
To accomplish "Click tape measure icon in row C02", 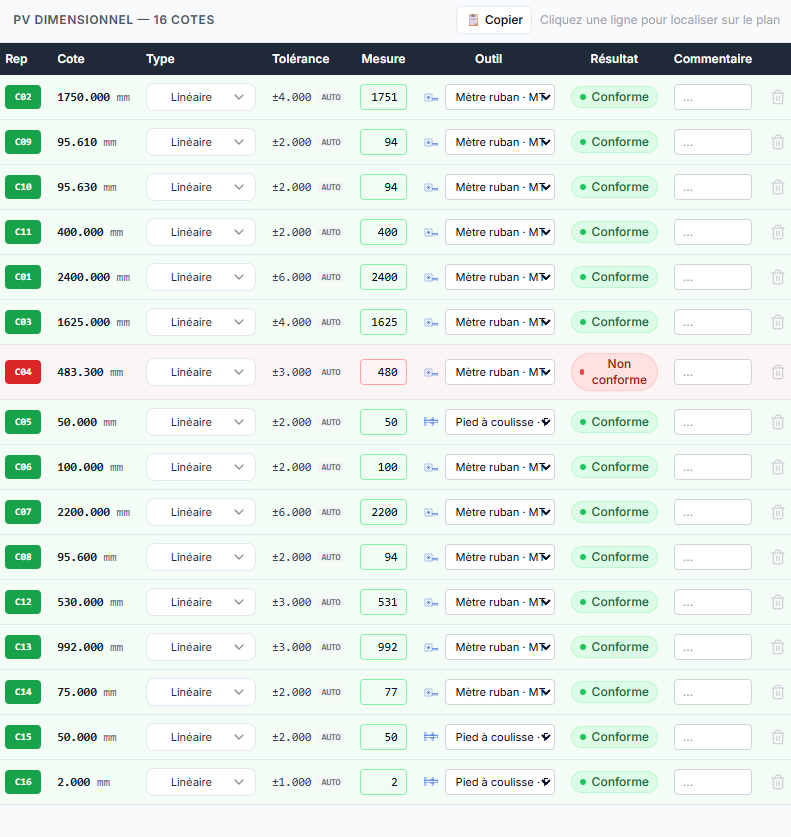I will tap(431, 98).
